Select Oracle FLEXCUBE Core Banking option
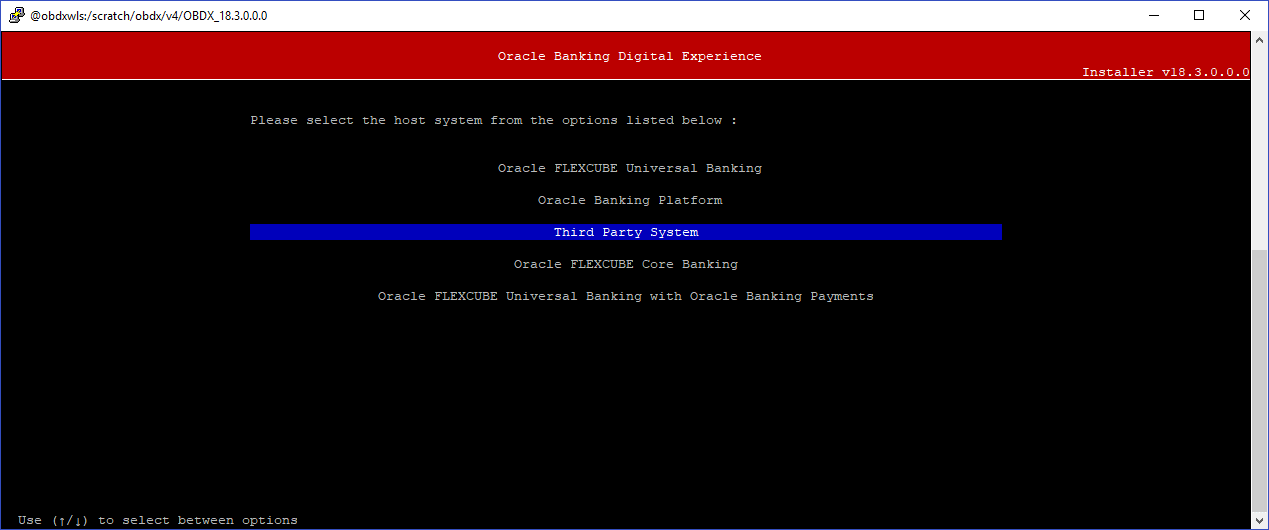Screen dimensions: 1269x530 tap(626, 264)
